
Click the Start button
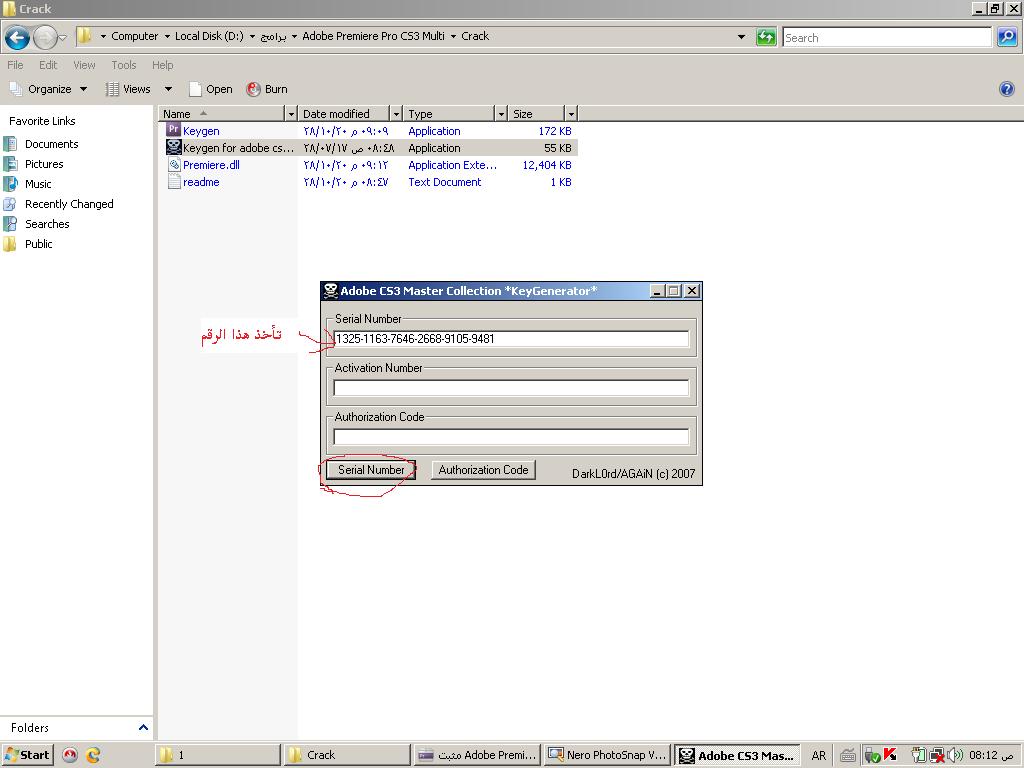point(27,755)
